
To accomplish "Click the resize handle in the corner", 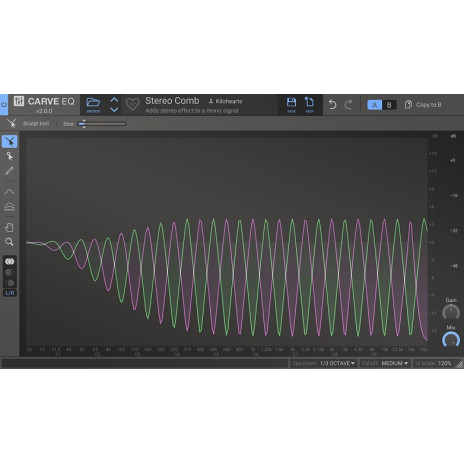I will coord(459,364).
